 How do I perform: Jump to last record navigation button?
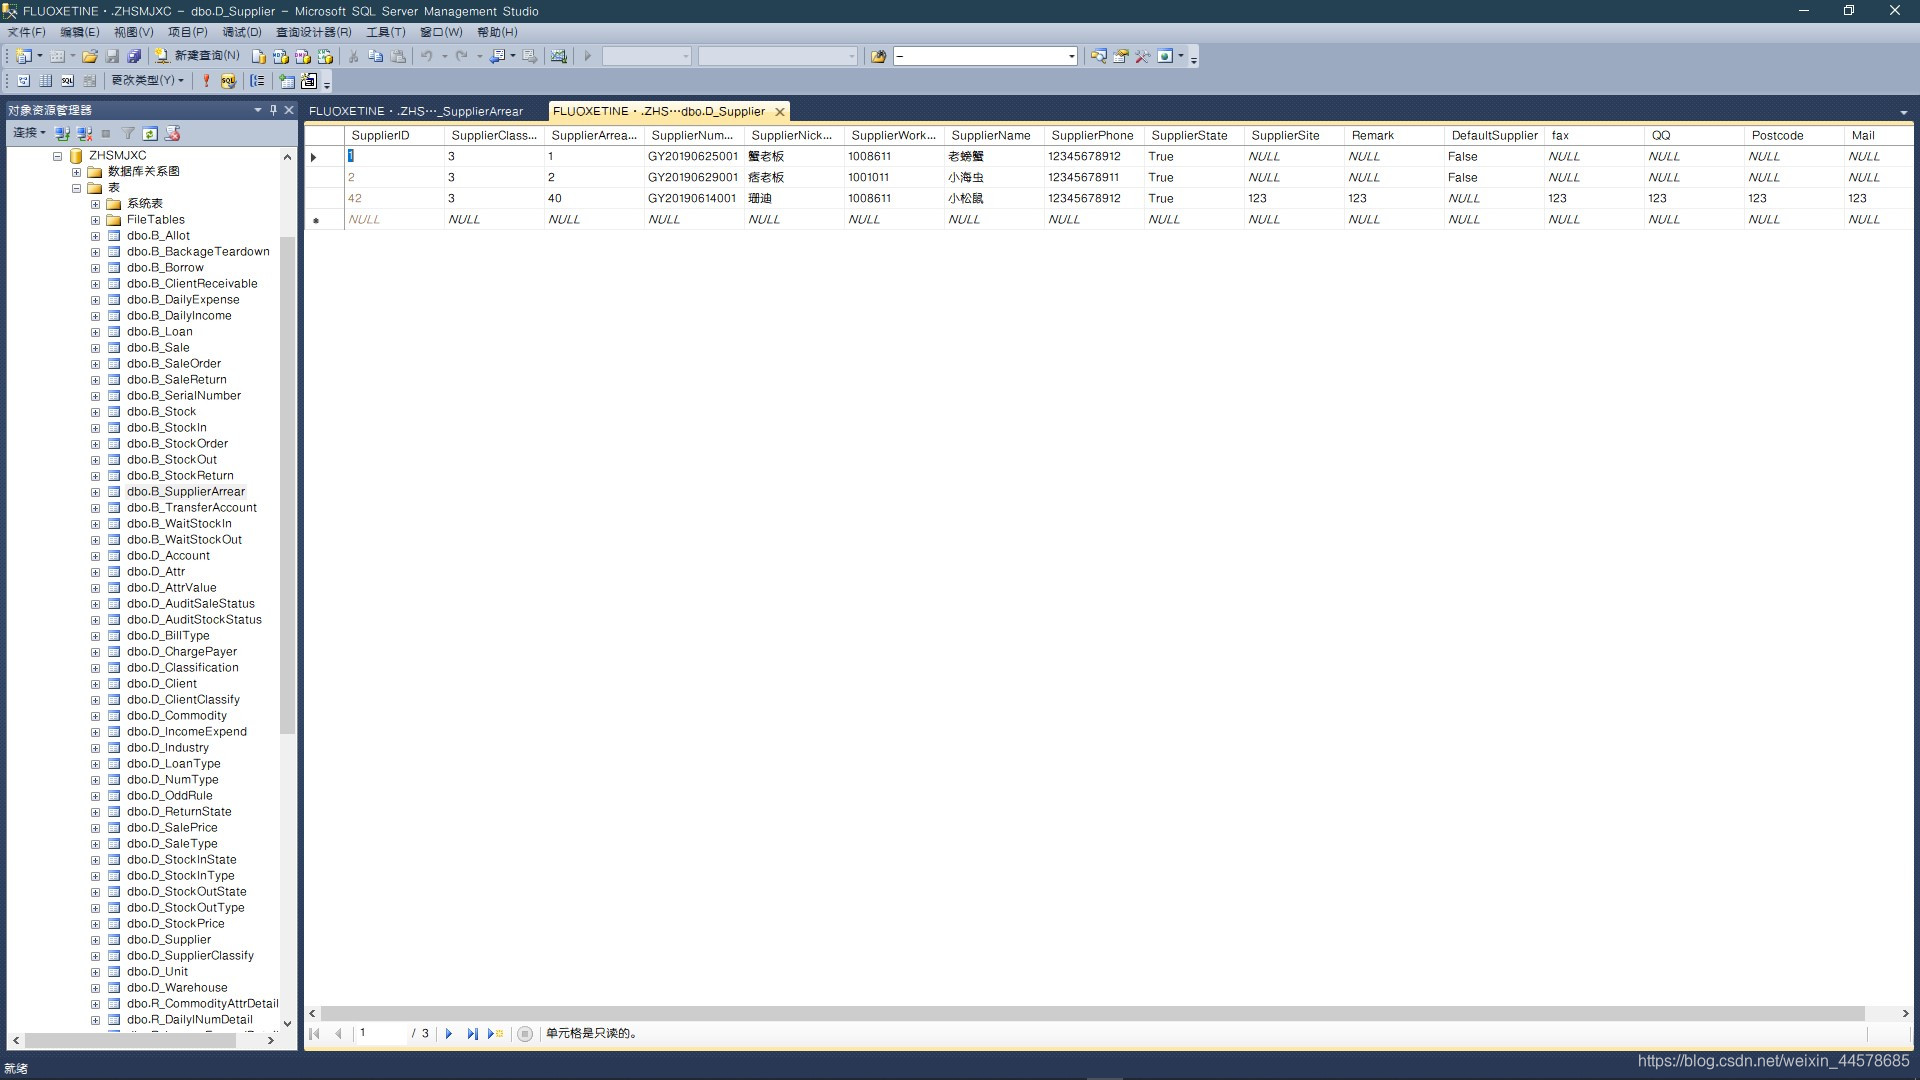point(472,1034)
